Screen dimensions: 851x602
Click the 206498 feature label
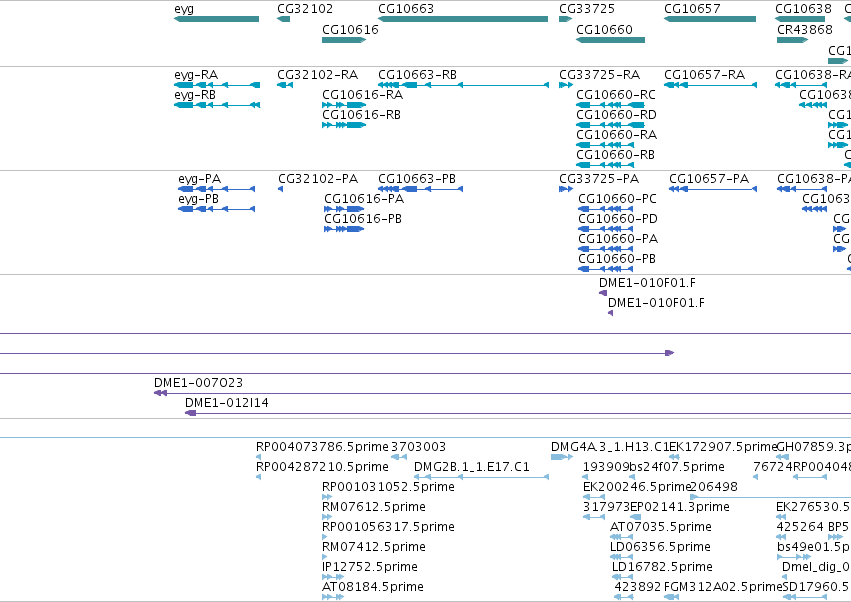coord(714,487)
